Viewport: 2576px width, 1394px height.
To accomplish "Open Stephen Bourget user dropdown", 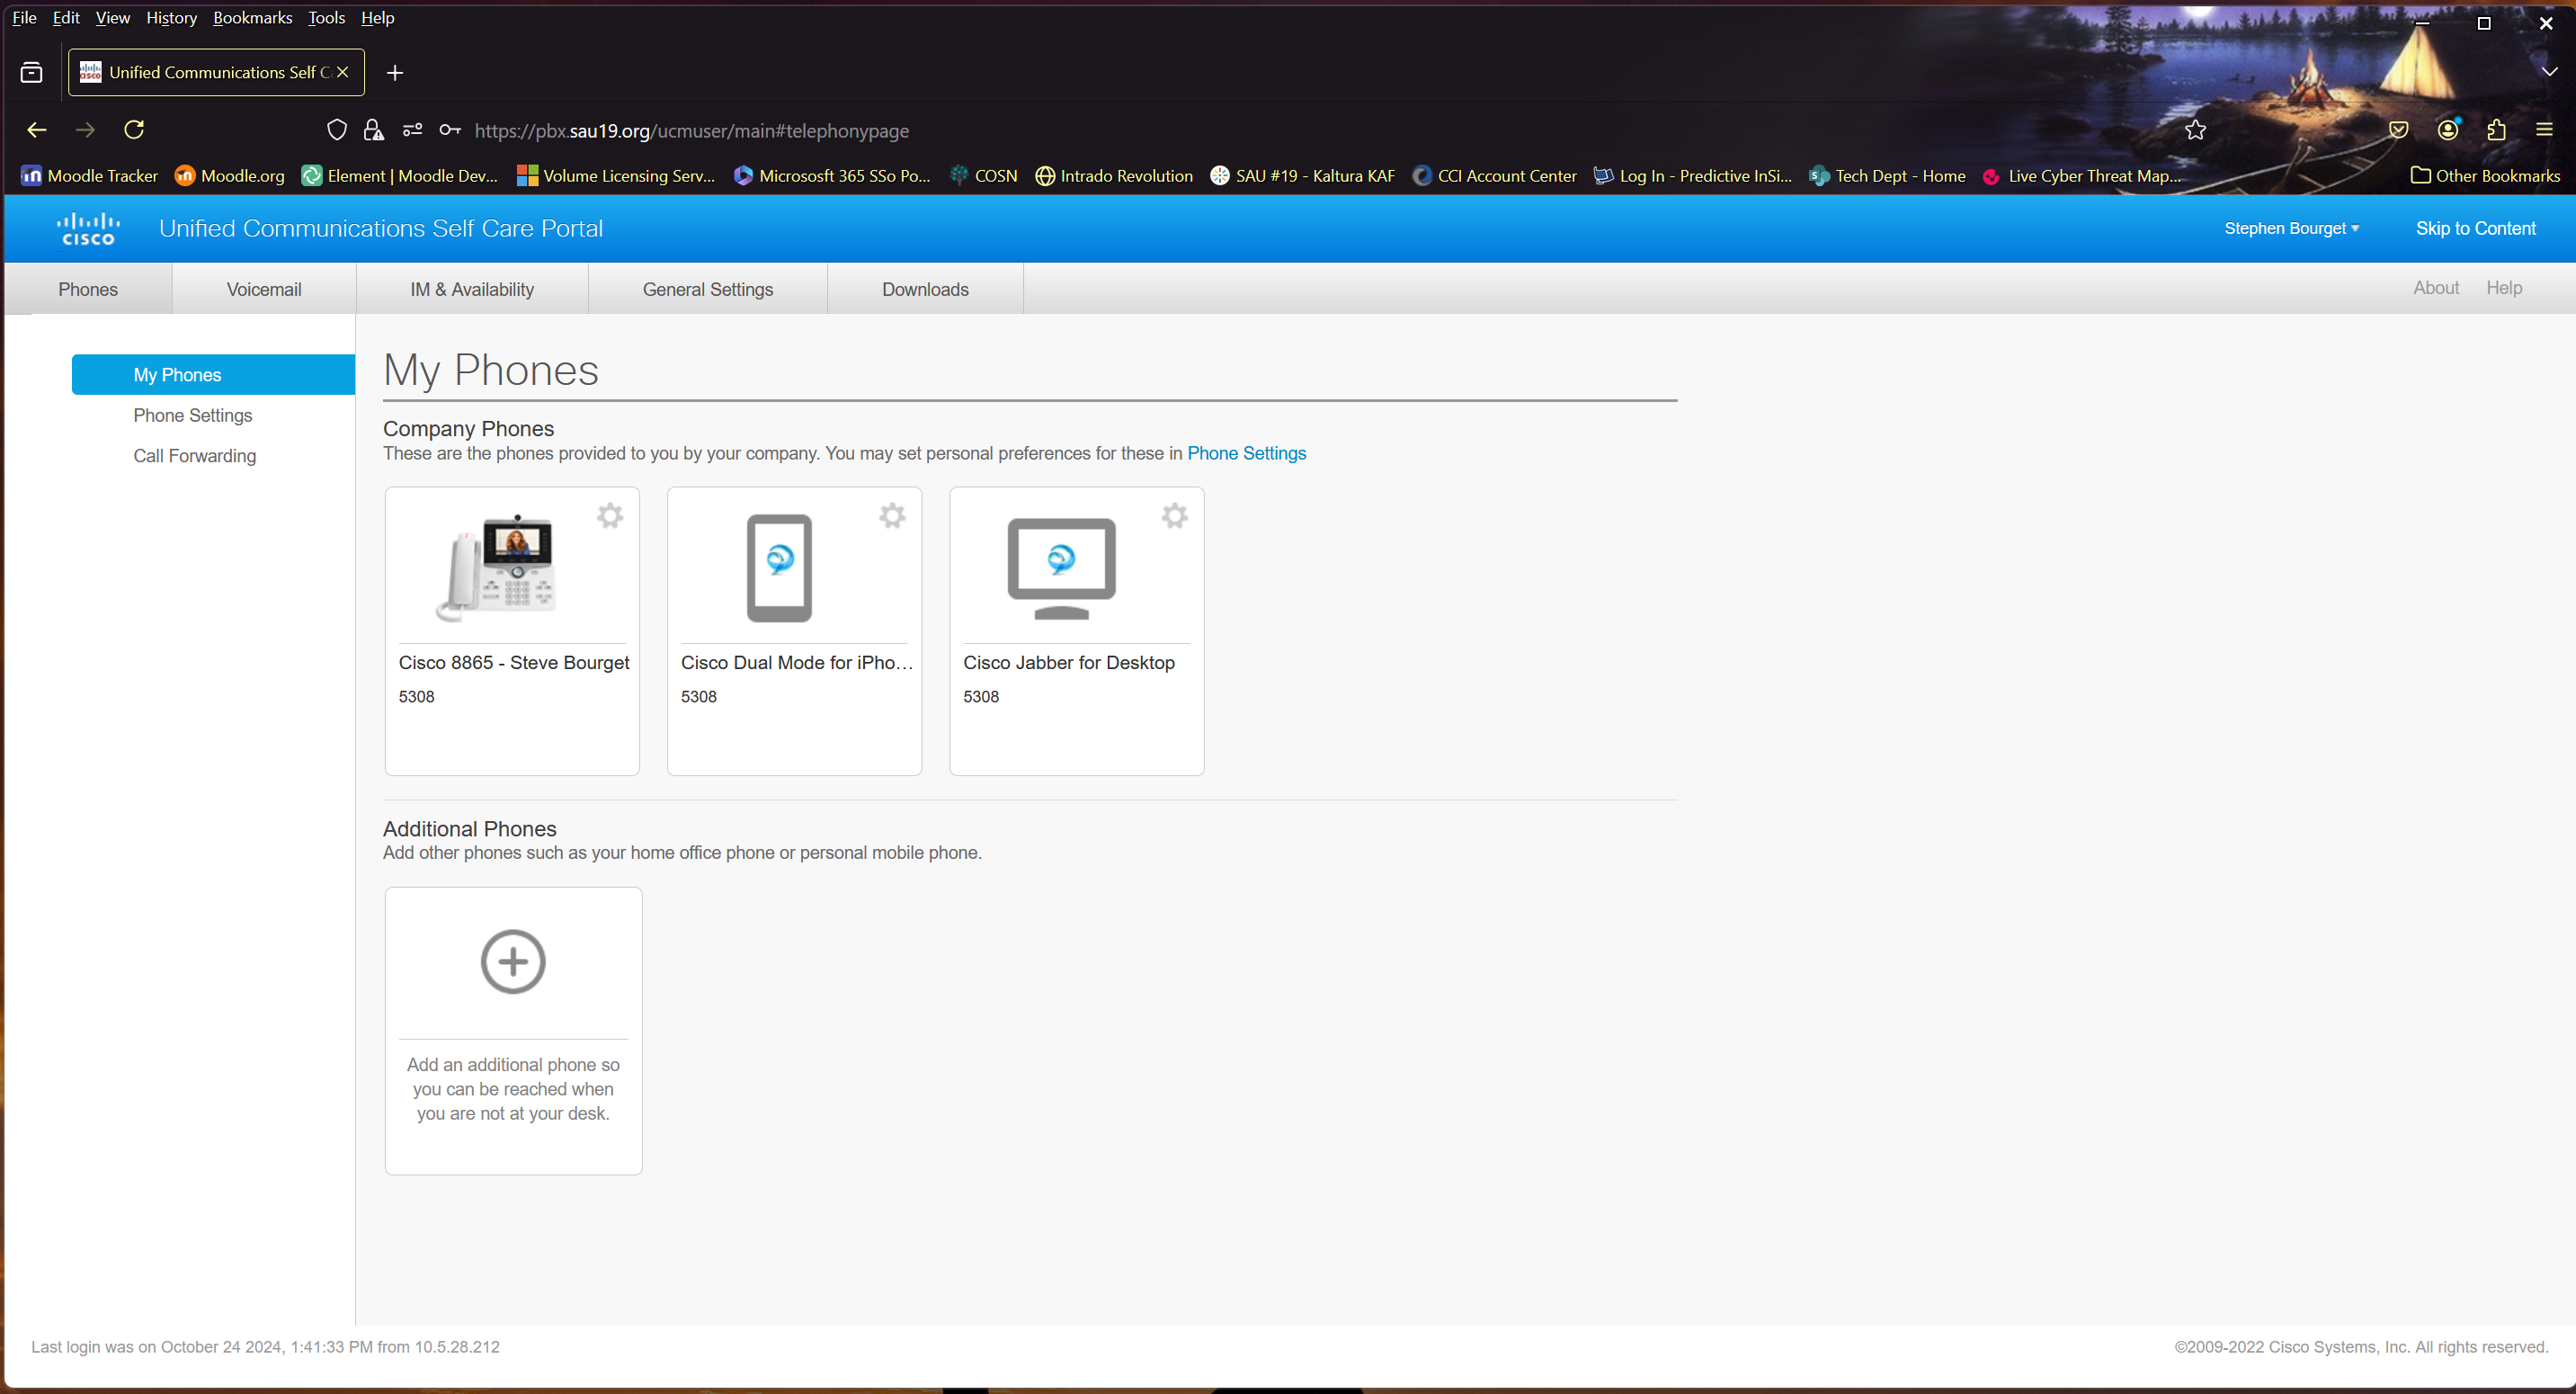I will click(2291, 228).
